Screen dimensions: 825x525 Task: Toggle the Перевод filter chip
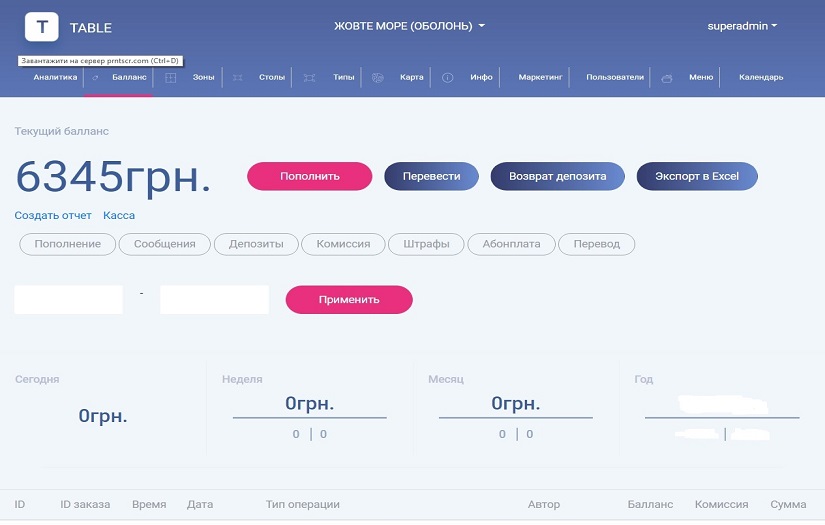(x=597, y=244)
